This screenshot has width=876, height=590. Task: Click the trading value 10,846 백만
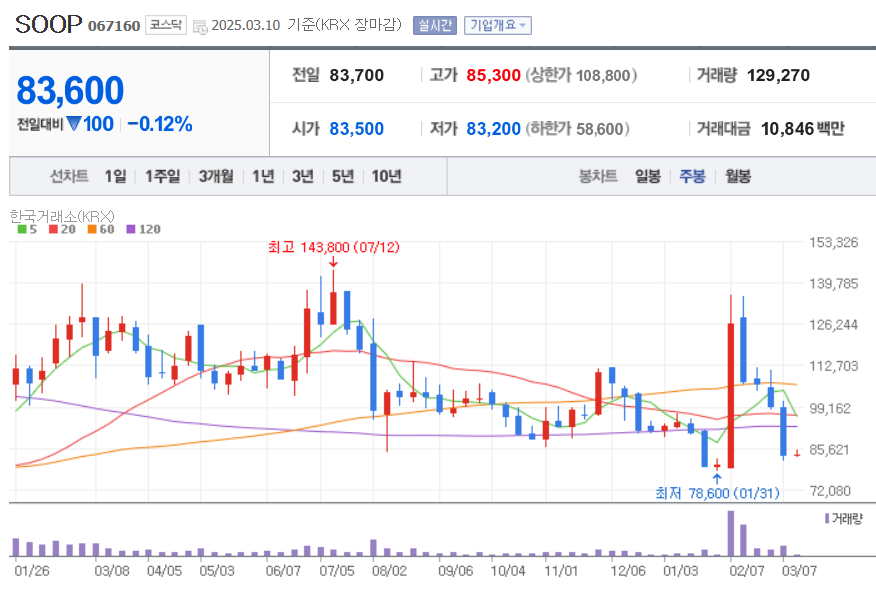pos(803,129)
